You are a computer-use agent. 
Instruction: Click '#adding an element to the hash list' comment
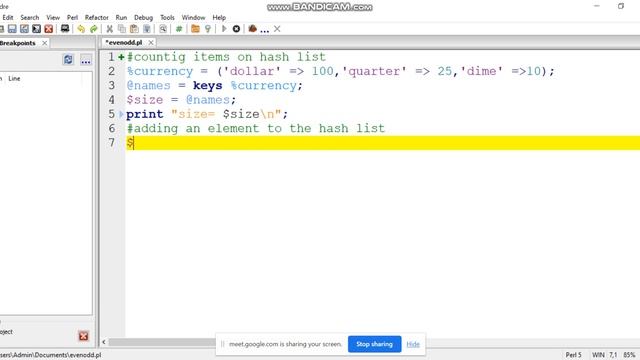pos(256,128)
